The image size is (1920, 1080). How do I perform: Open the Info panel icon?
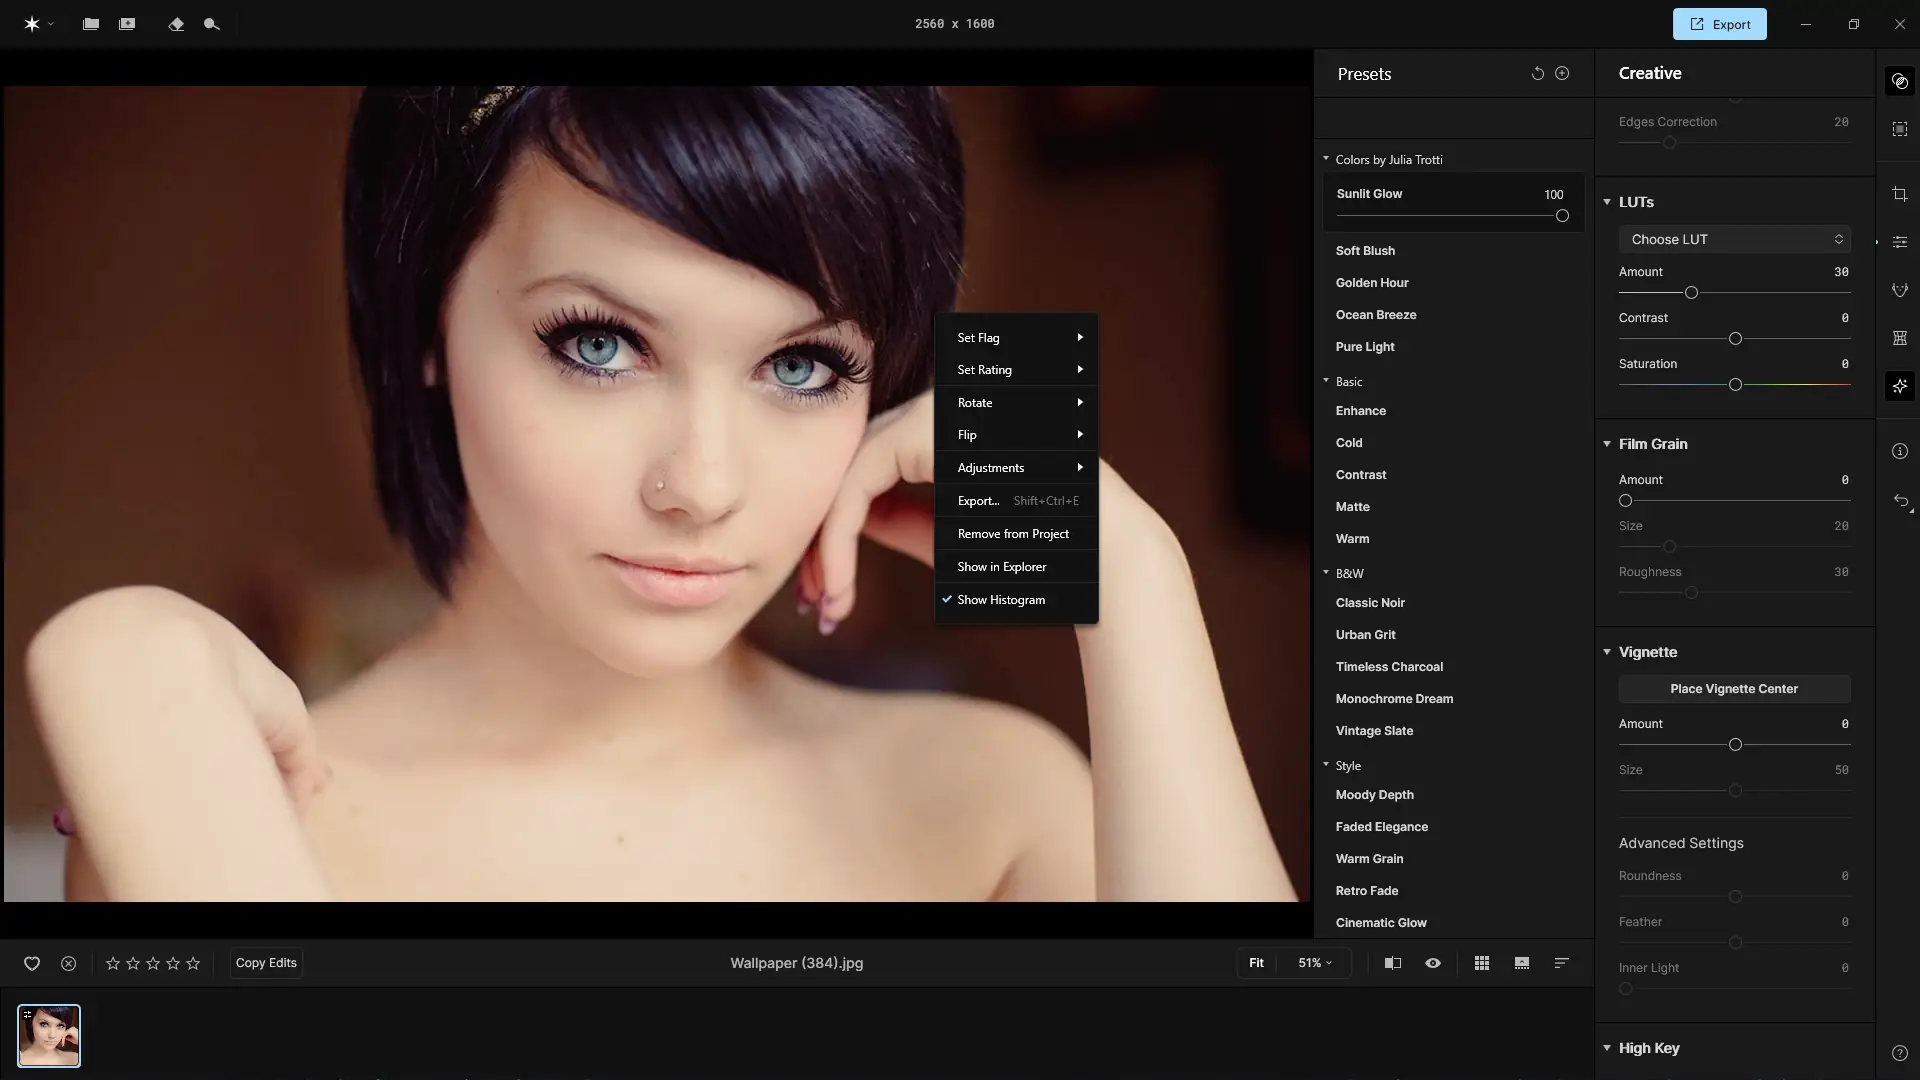1900,451
